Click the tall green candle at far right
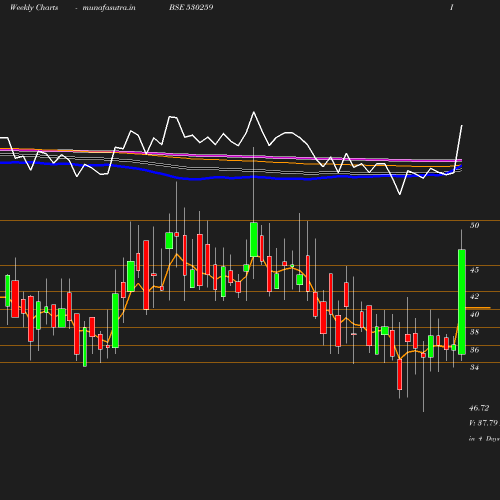This screenshot has width=500, height=500. (462, 302)
